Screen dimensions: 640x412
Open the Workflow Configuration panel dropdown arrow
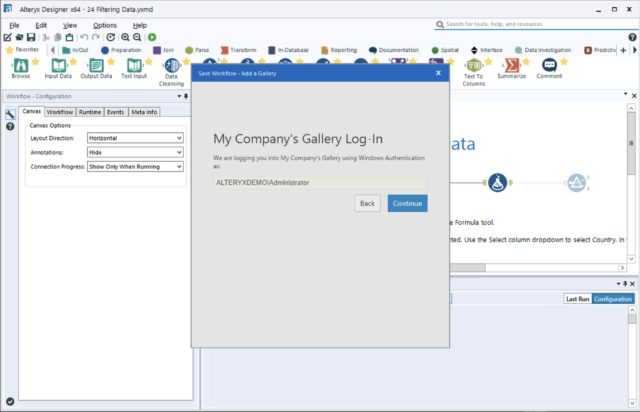click(x=179, y=96)
